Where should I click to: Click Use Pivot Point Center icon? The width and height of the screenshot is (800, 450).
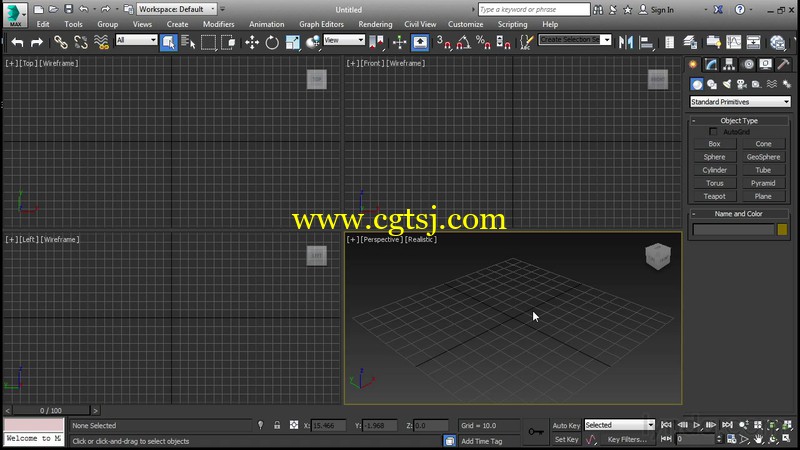(376, 42)
